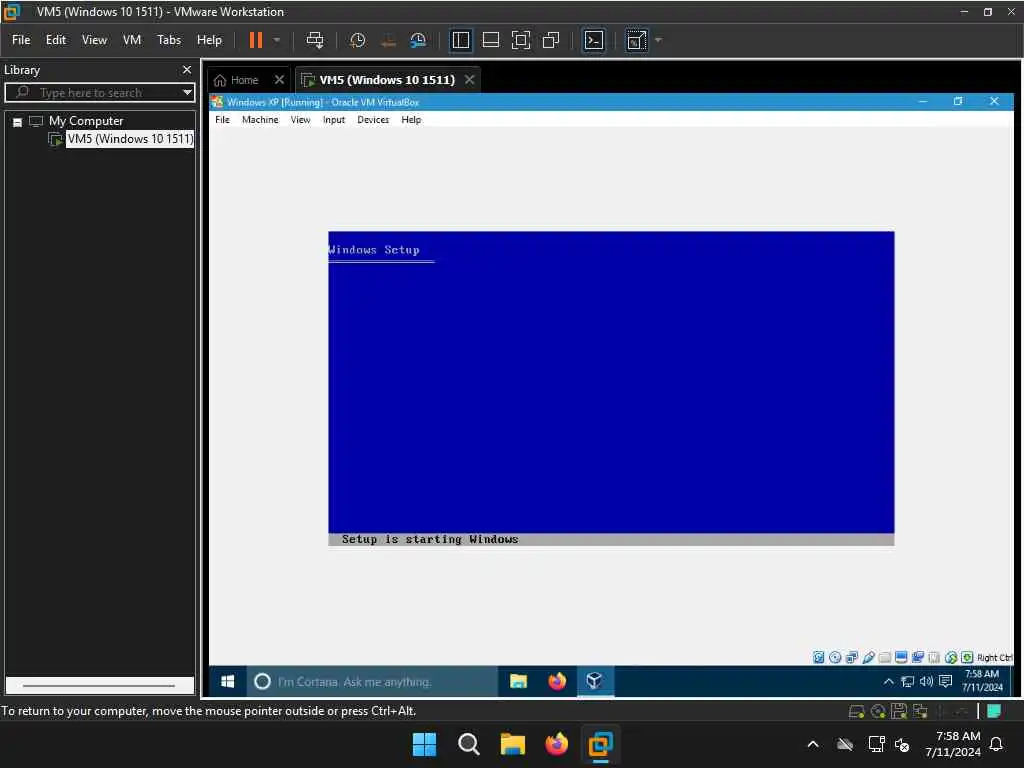
Task: Click the VirtualBox mouse integration status icon
Action: [951, 657]
